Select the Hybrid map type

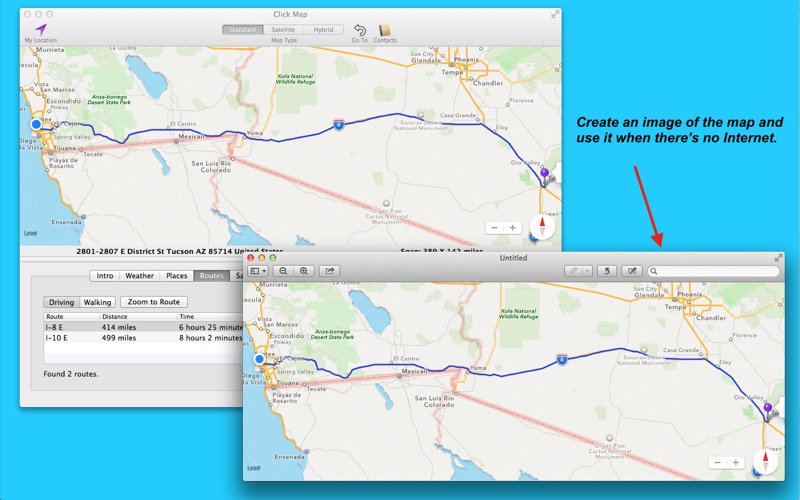(323, 30)
